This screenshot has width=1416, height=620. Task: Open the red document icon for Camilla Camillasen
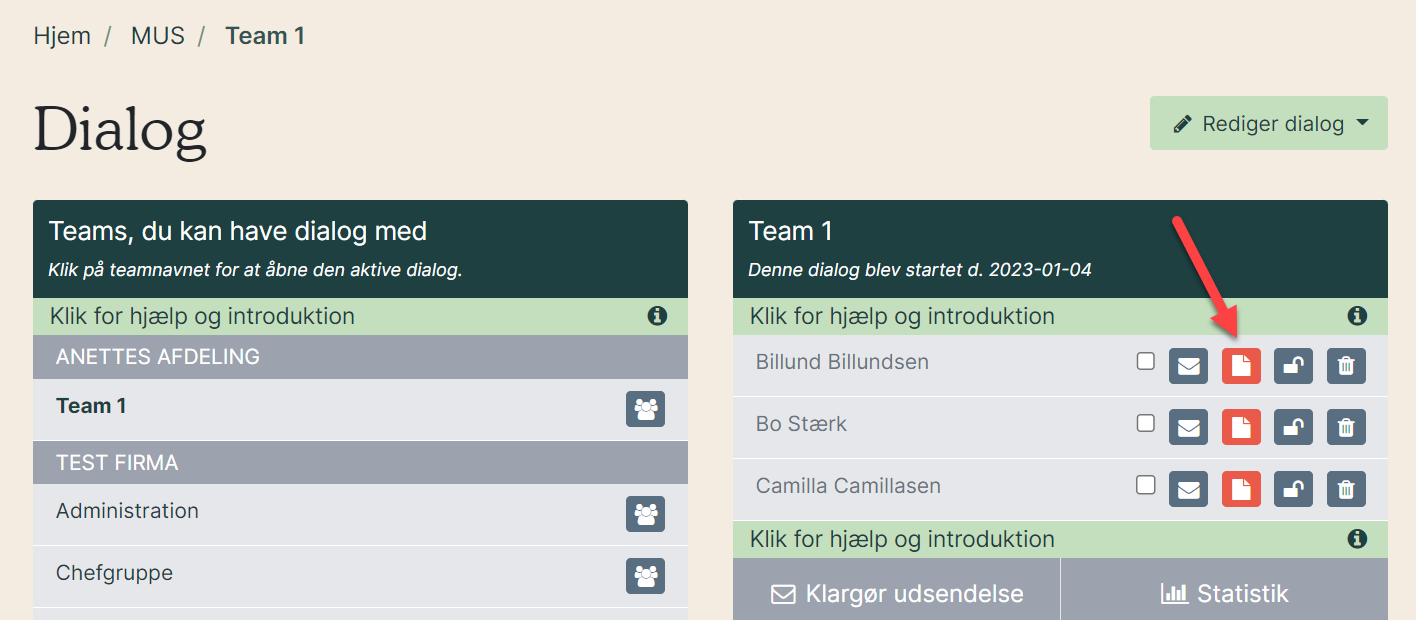(x=1241, y=490)
